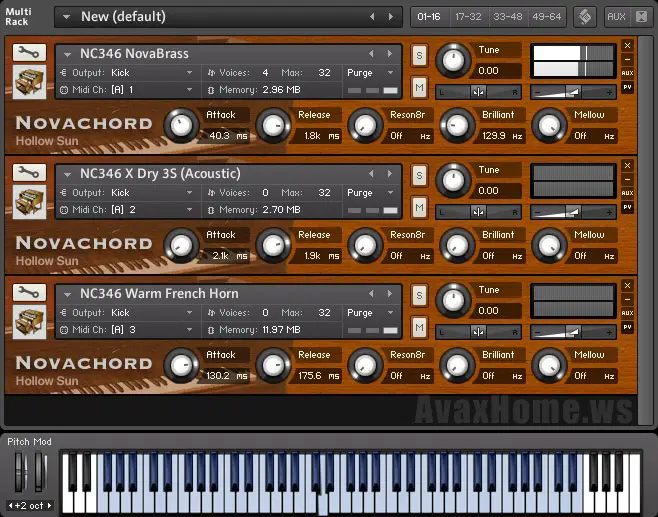This screenshot has height=517, width=658.
Task: Close the multi rack header X
Action: click(641, 17)
